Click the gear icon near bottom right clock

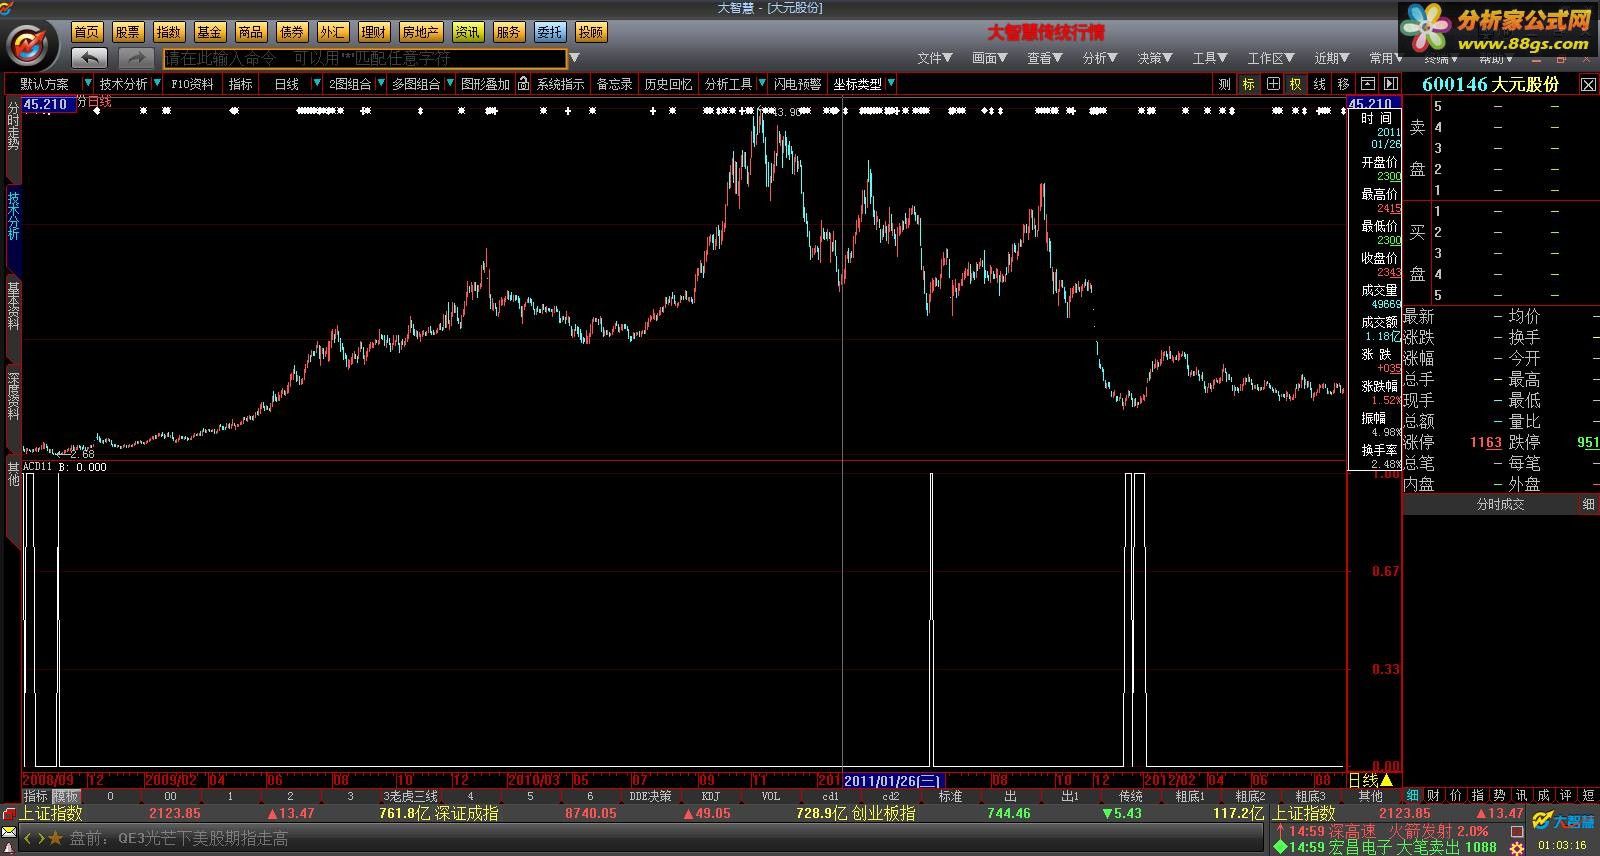(x=1517, y=847)
